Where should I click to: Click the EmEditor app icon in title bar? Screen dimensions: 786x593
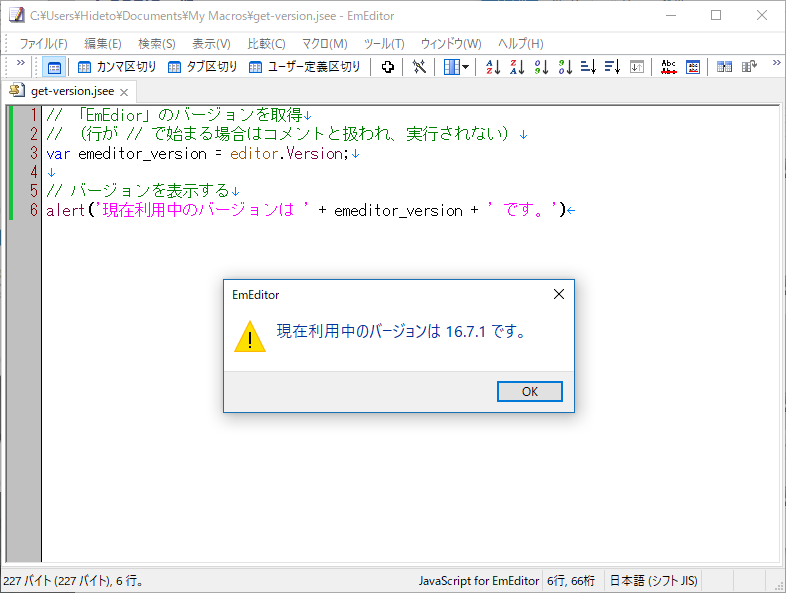coord(17,15)
